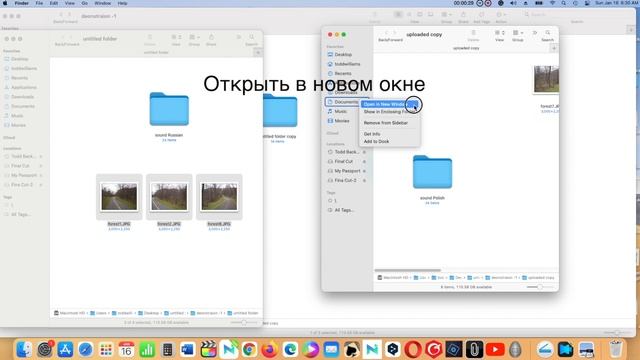The image size is (640, 360).
Task: Launch YouTube app from the Dock
Action: 495,349
